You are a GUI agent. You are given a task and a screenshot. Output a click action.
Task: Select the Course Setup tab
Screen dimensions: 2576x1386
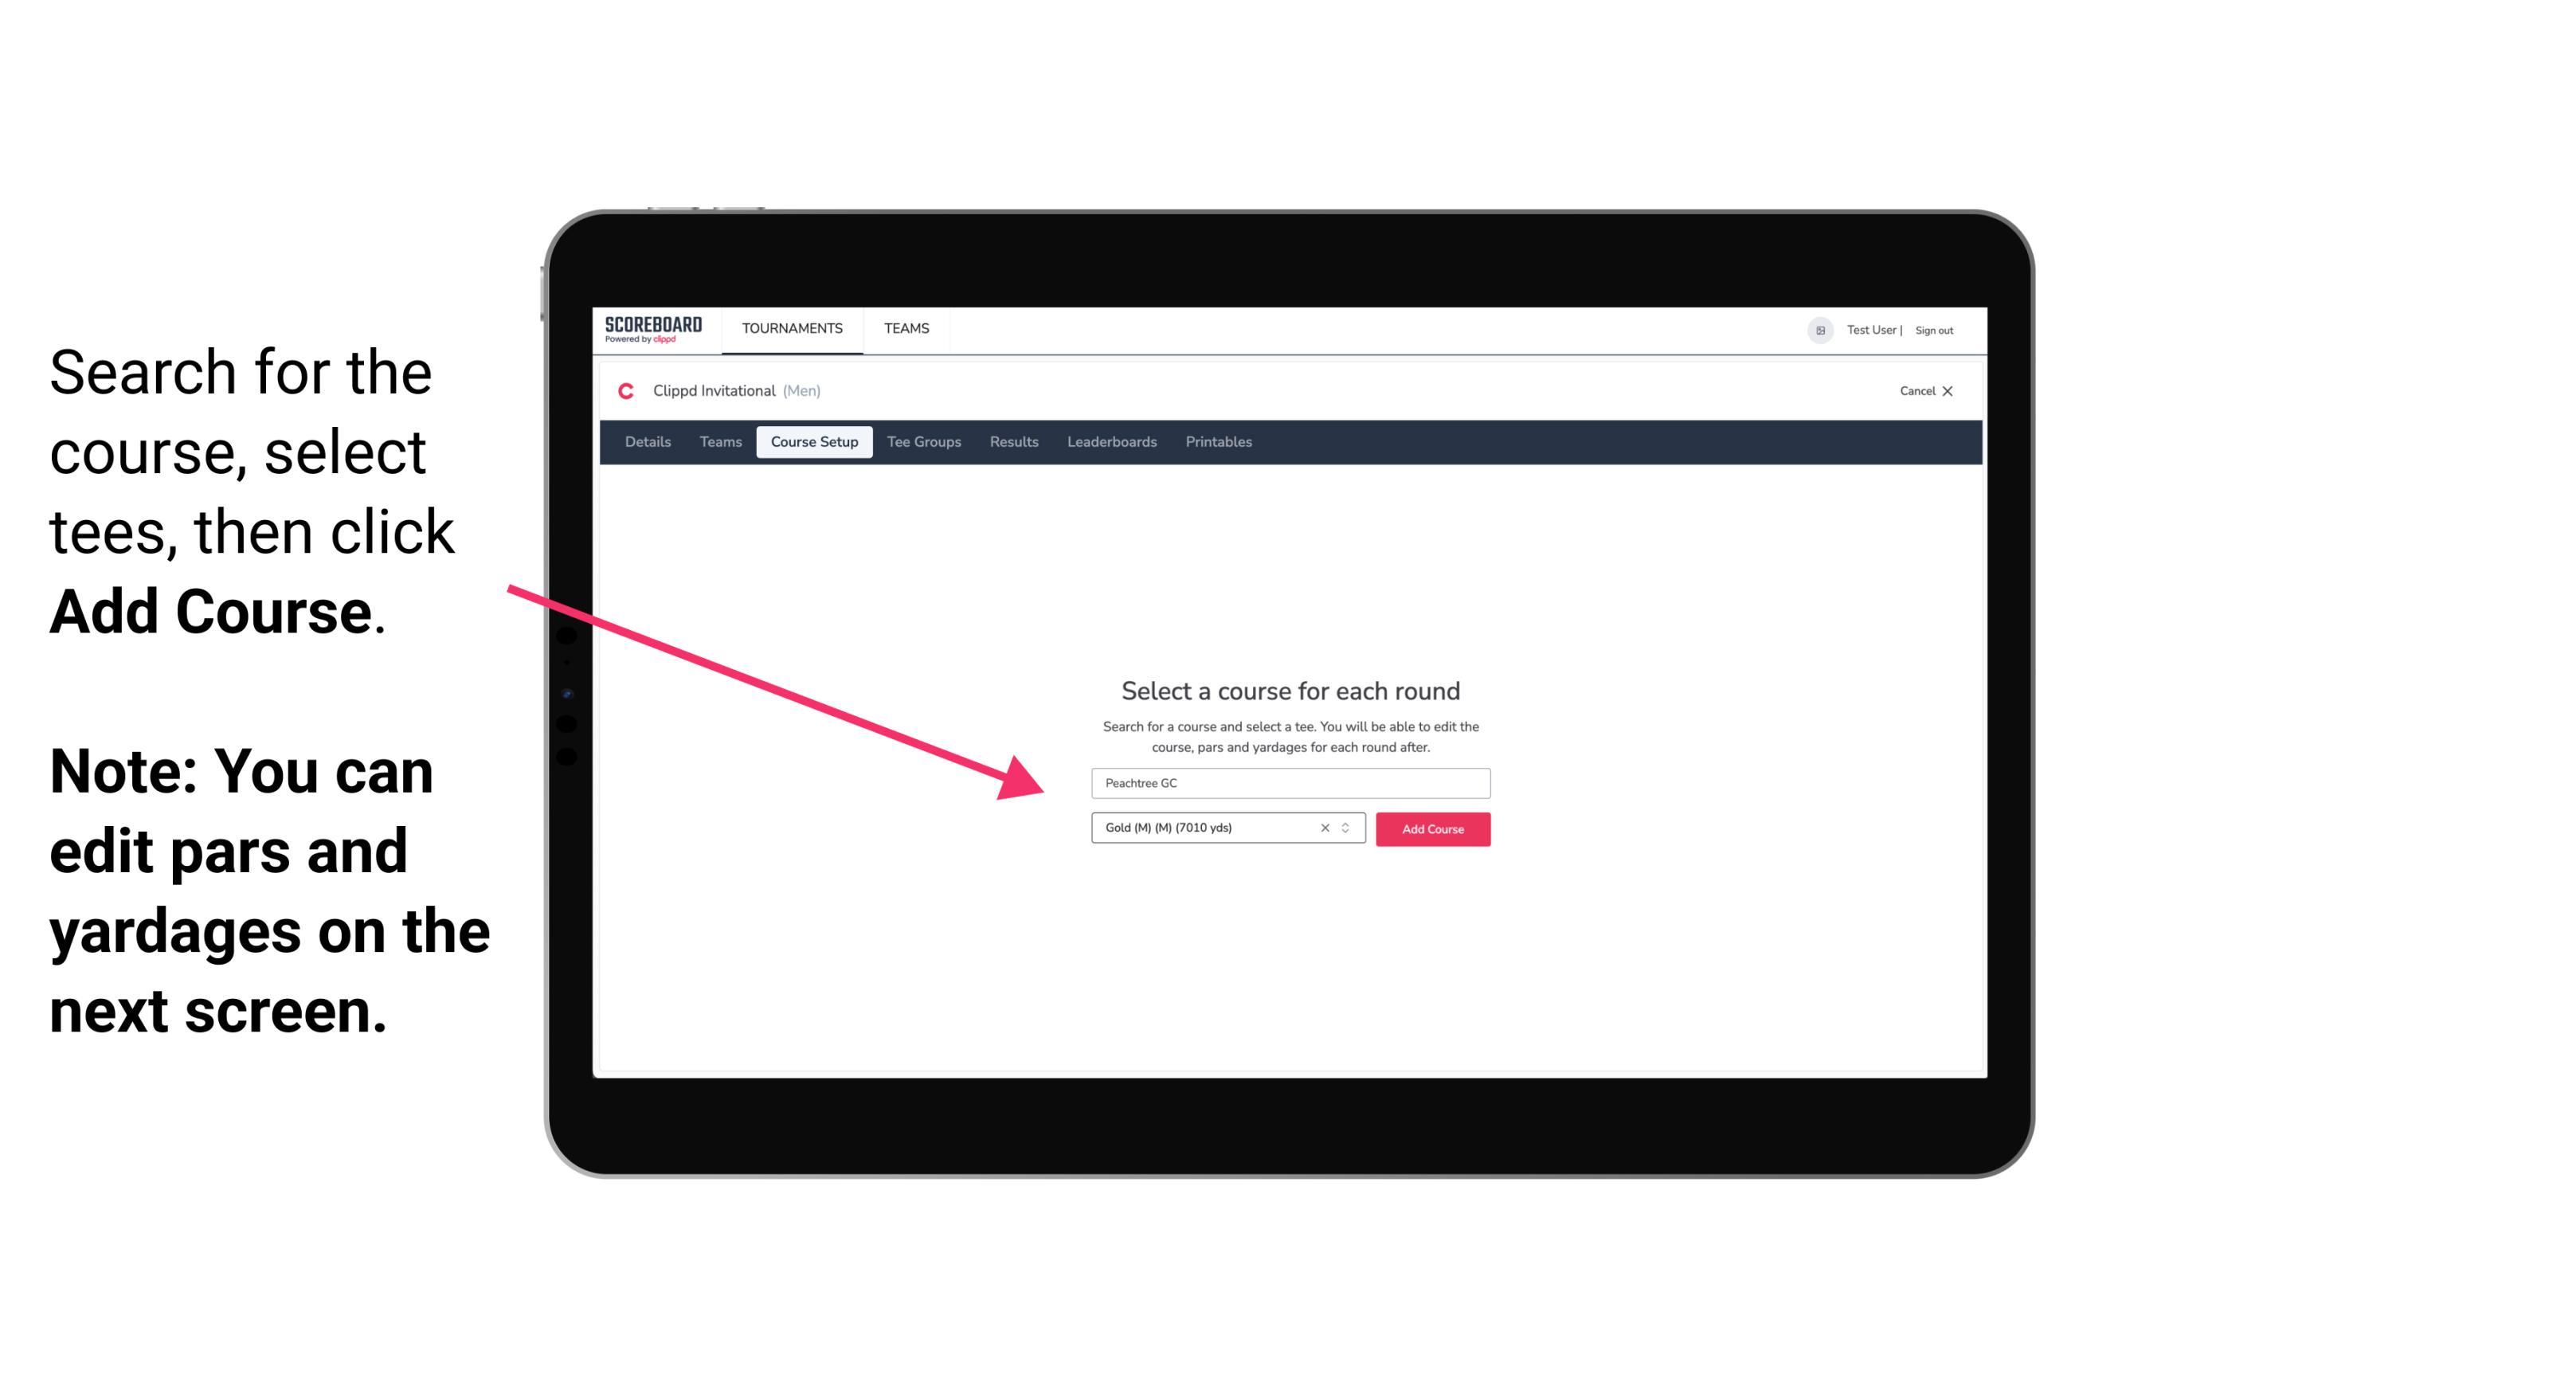(x=814, y=442)
